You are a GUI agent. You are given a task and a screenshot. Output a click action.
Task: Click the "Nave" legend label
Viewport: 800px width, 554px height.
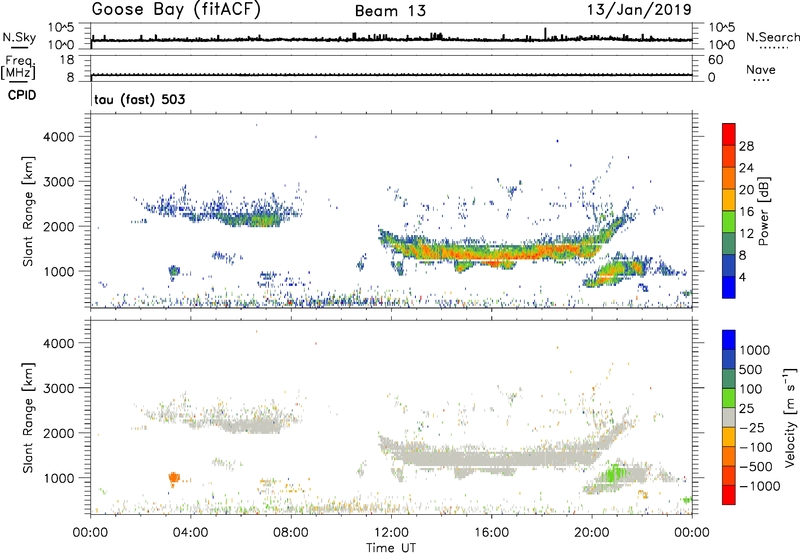click(x=761, y=69)
